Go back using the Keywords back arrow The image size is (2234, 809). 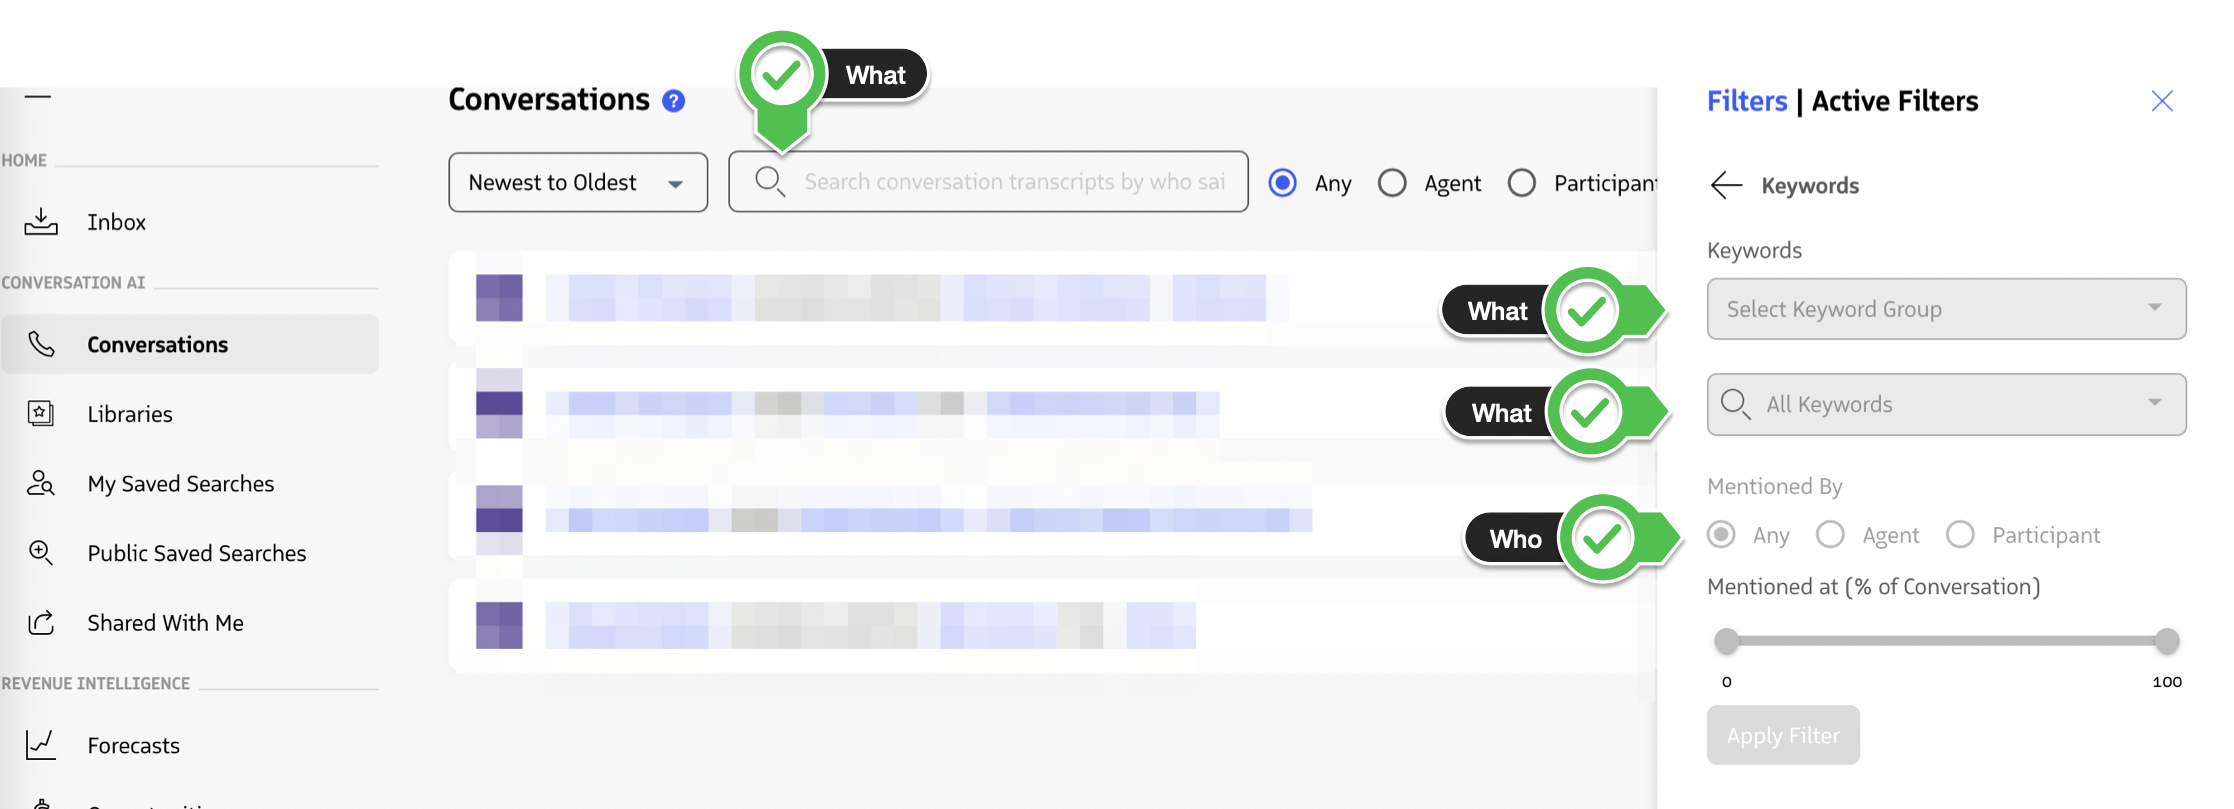pyautogui.click(x=1726, y=185)
